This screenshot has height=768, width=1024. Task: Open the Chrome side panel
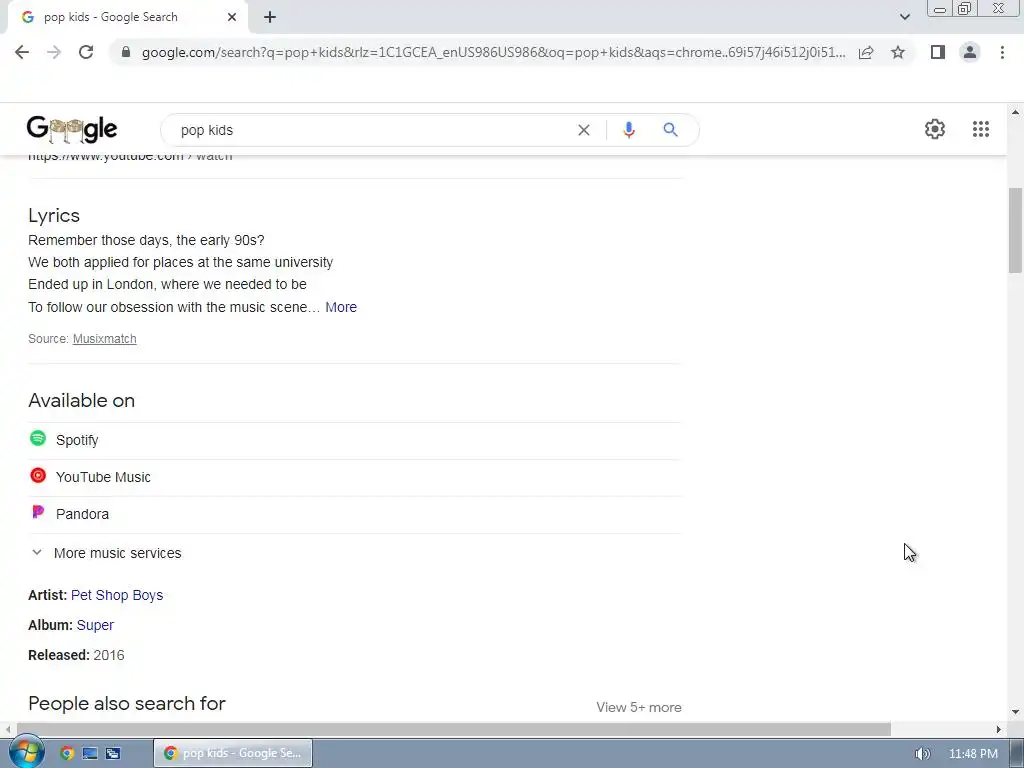[x=938, y=52]
